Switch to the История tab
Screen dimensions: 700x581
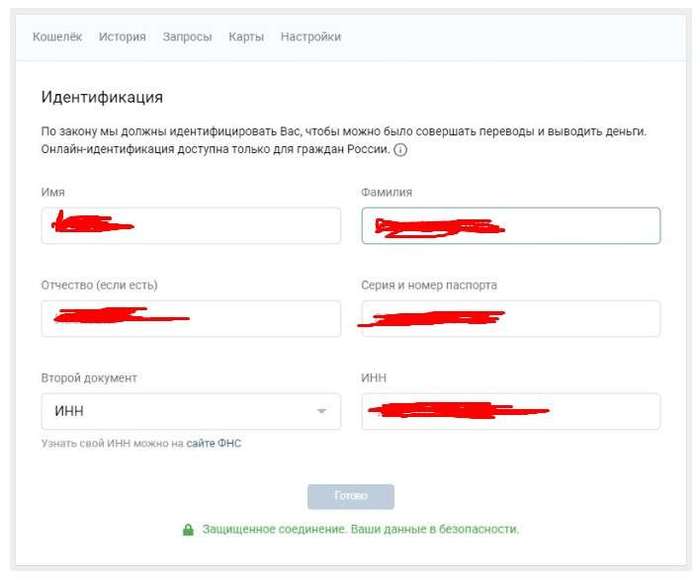click(x=122, y=37)
